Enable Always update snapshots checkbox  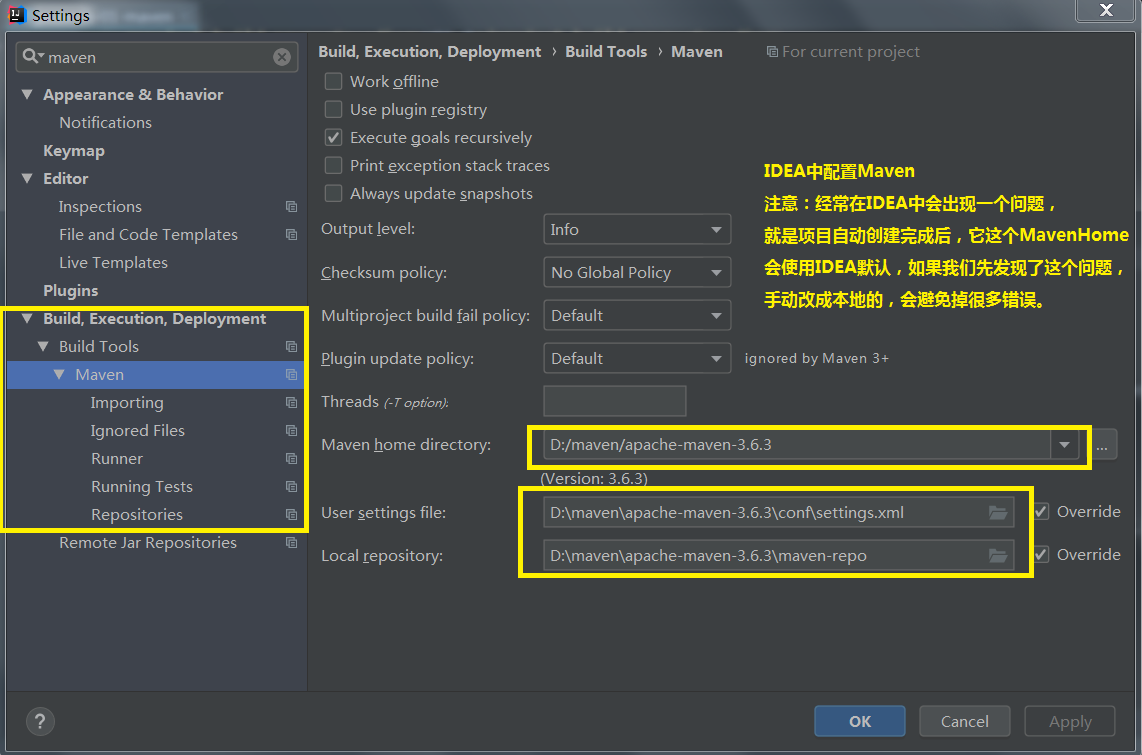[334, 193]
